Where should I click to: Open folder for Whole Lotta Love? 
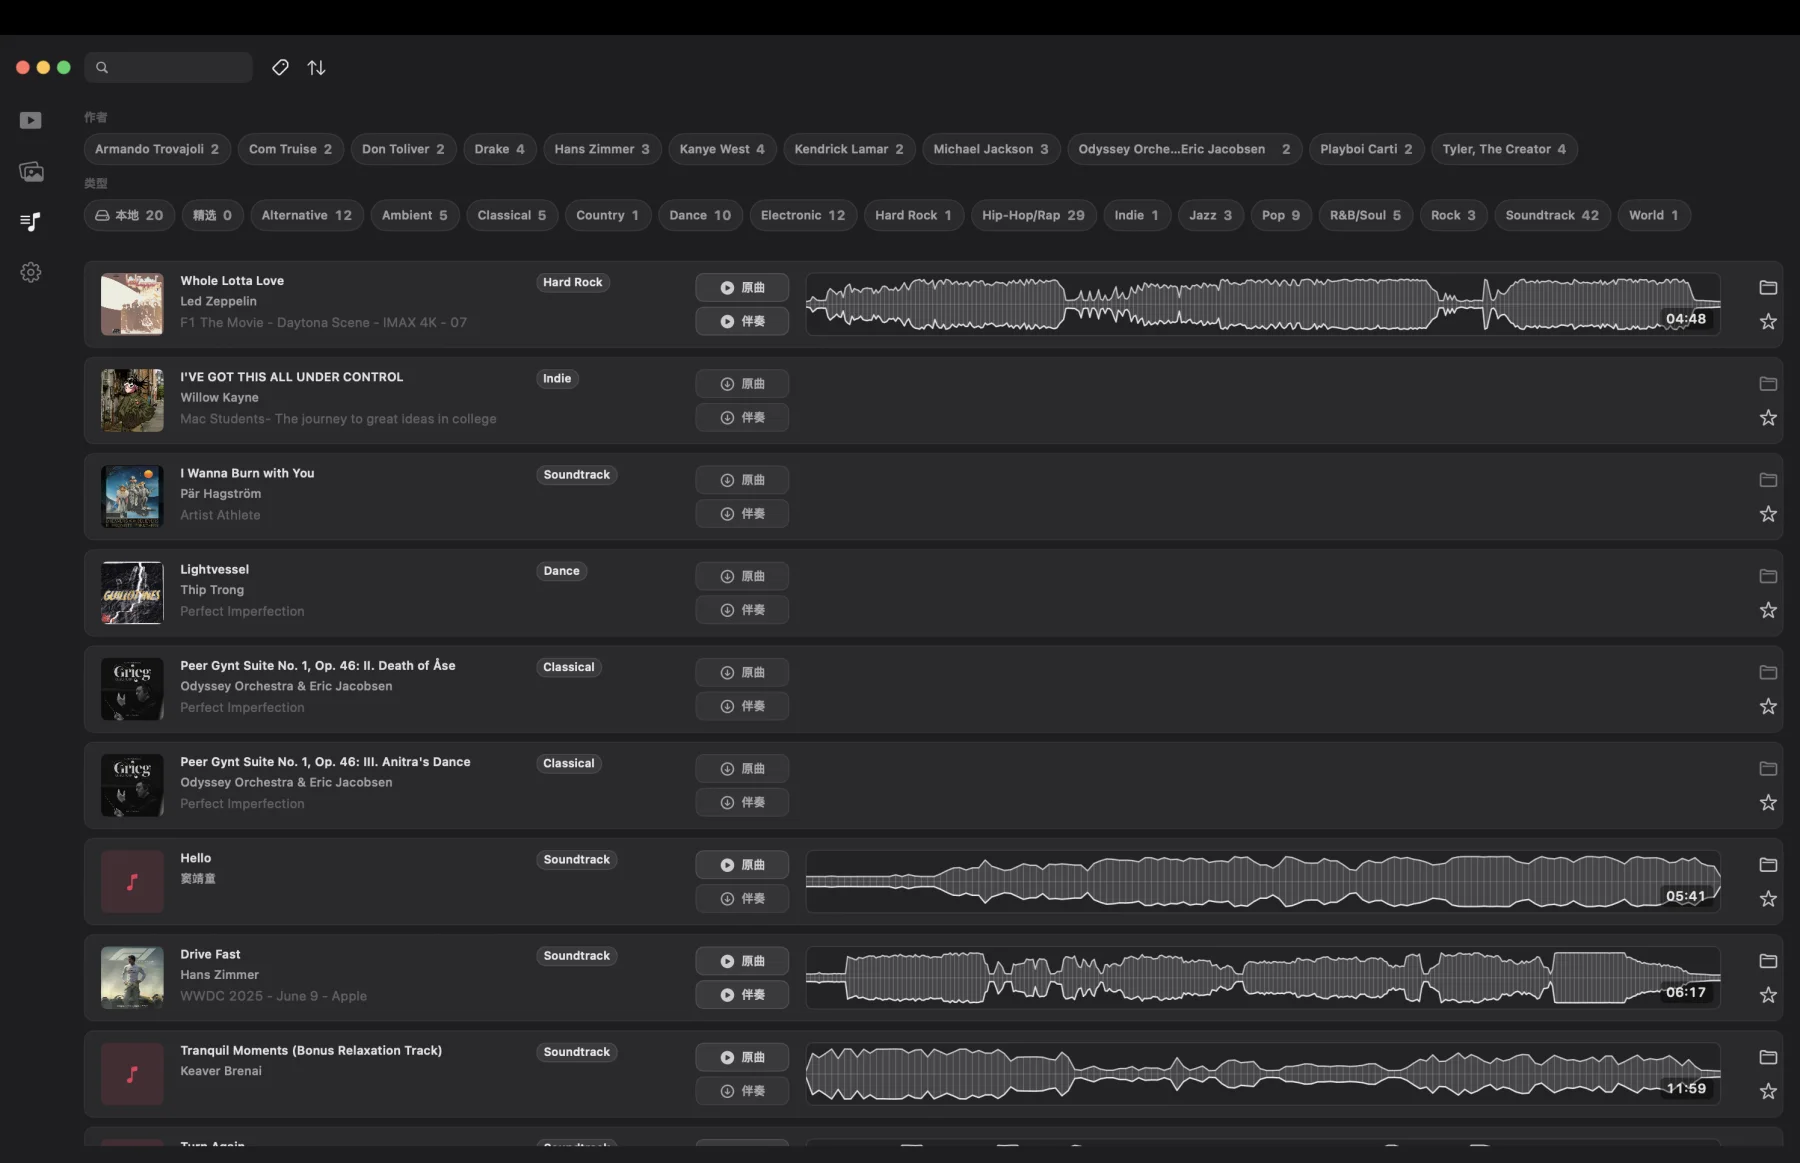coord(1768,288)
